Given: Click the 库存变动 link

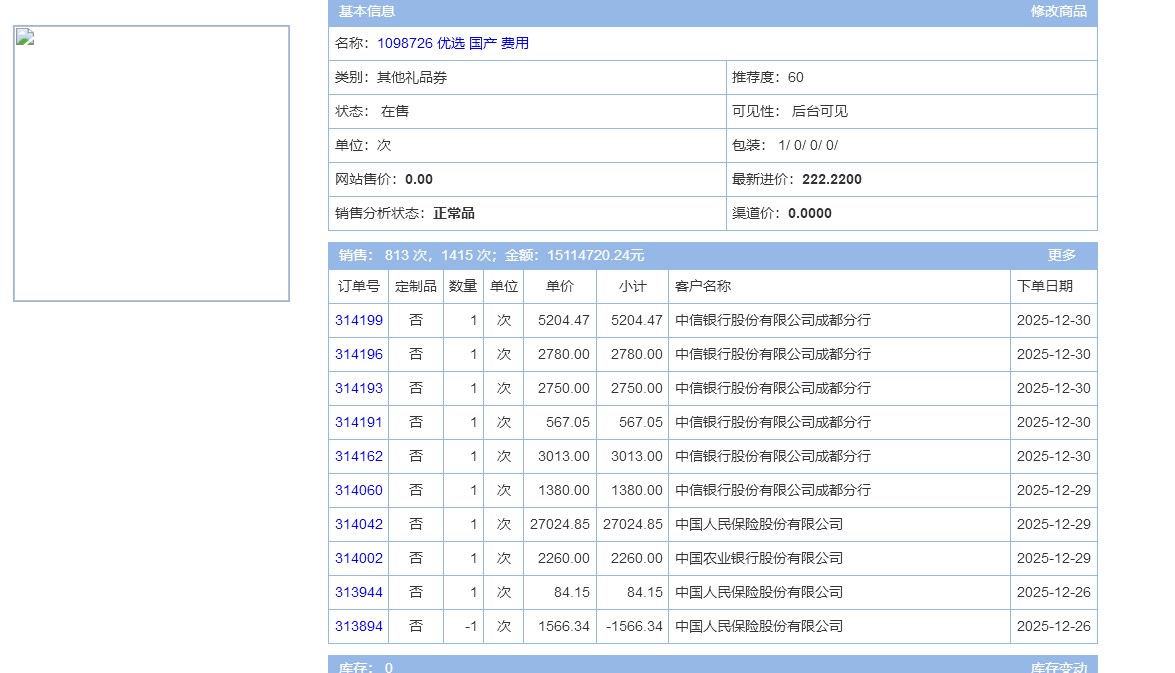Looking at the screenshot, I should point(1058,667).
